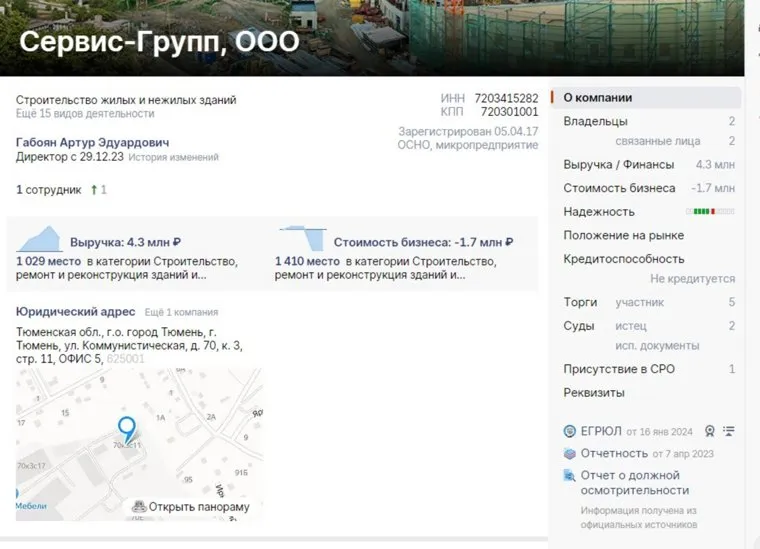Image resolution: width=760 pixels, height=549 pixels.
Task: Click the business value chart icon
Action: point(302,240)
